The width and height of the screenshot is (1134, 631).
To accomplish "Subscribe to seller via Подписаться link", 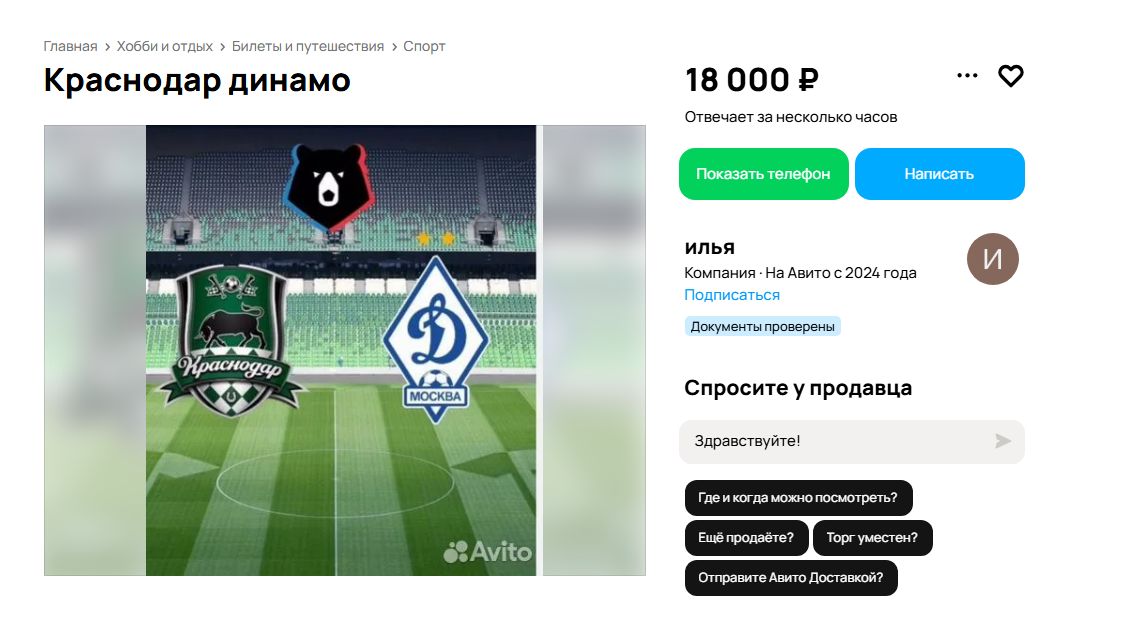I will click(x=732, y=295).
